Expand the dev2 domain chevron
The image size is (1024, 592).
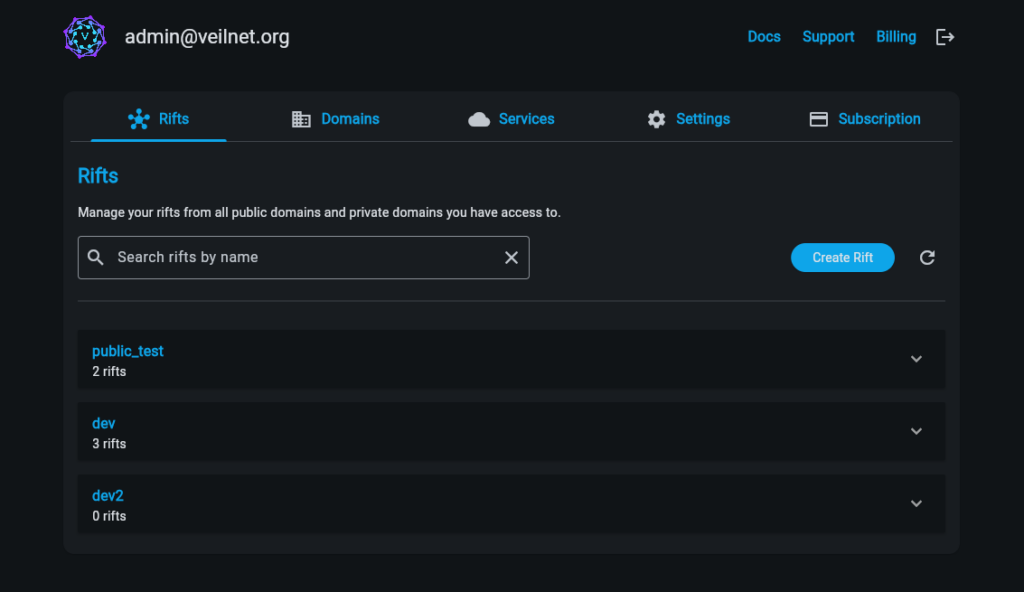pos(916,504)
